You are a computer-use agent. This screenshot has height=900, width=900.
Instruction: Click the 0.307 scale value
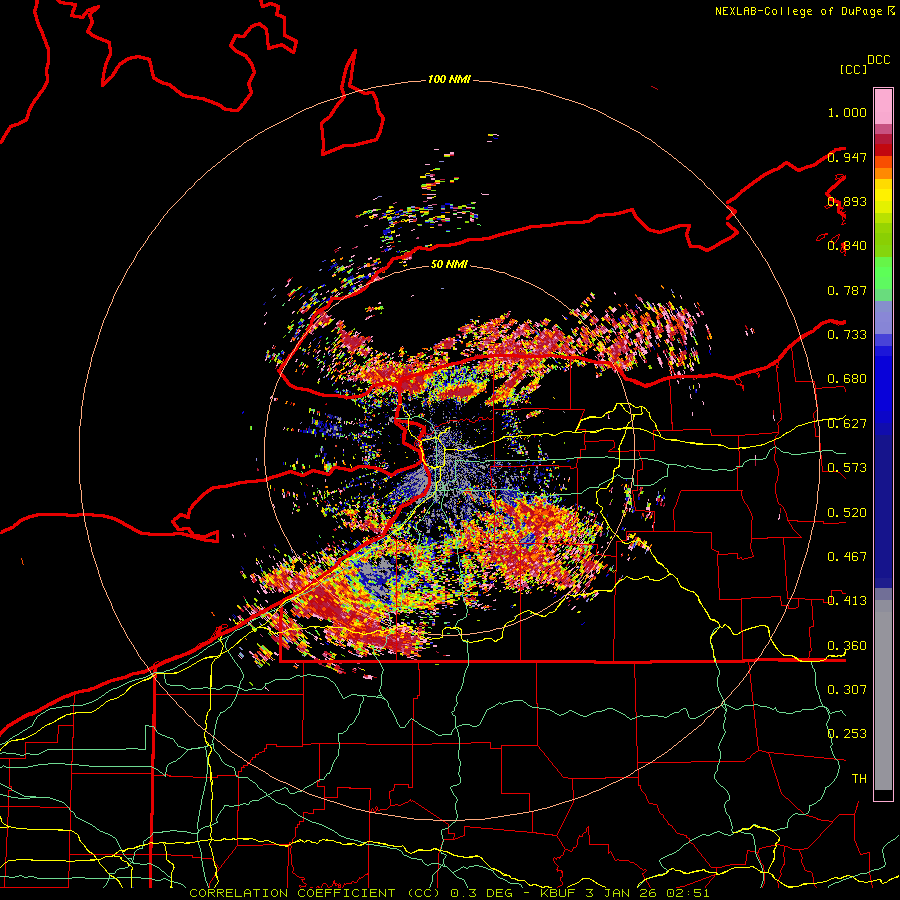click(847, 689)
